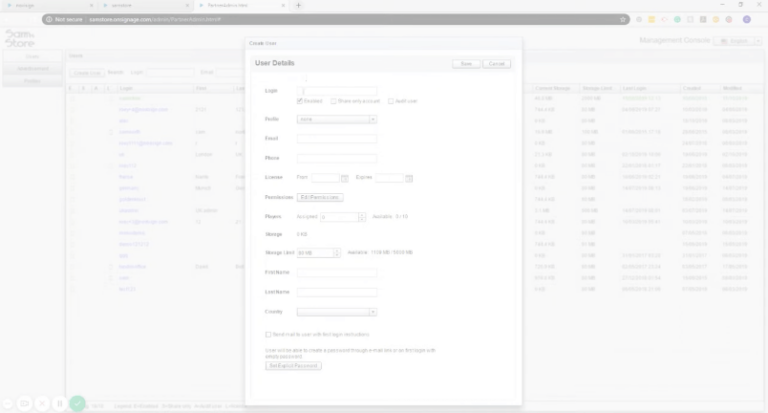Screen dimensions: 768x413
Task: Check Send mail with first login instructions
Action: tap(268, 334)
